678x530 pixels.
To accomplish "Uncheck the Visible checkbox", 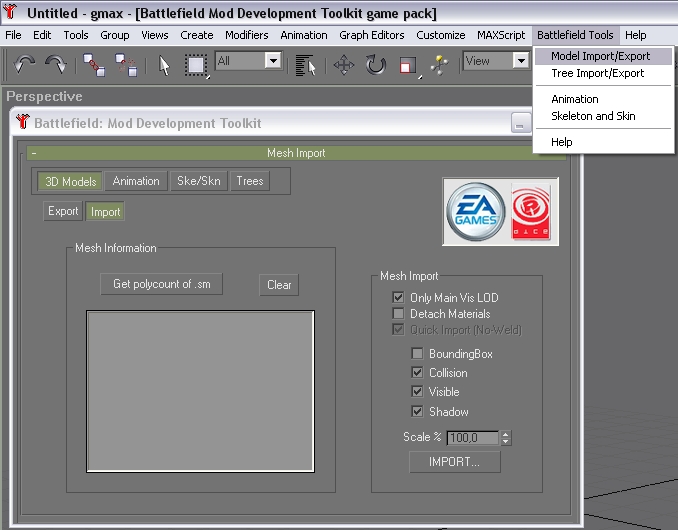I will pyautogui.click(x=417, y=392).
